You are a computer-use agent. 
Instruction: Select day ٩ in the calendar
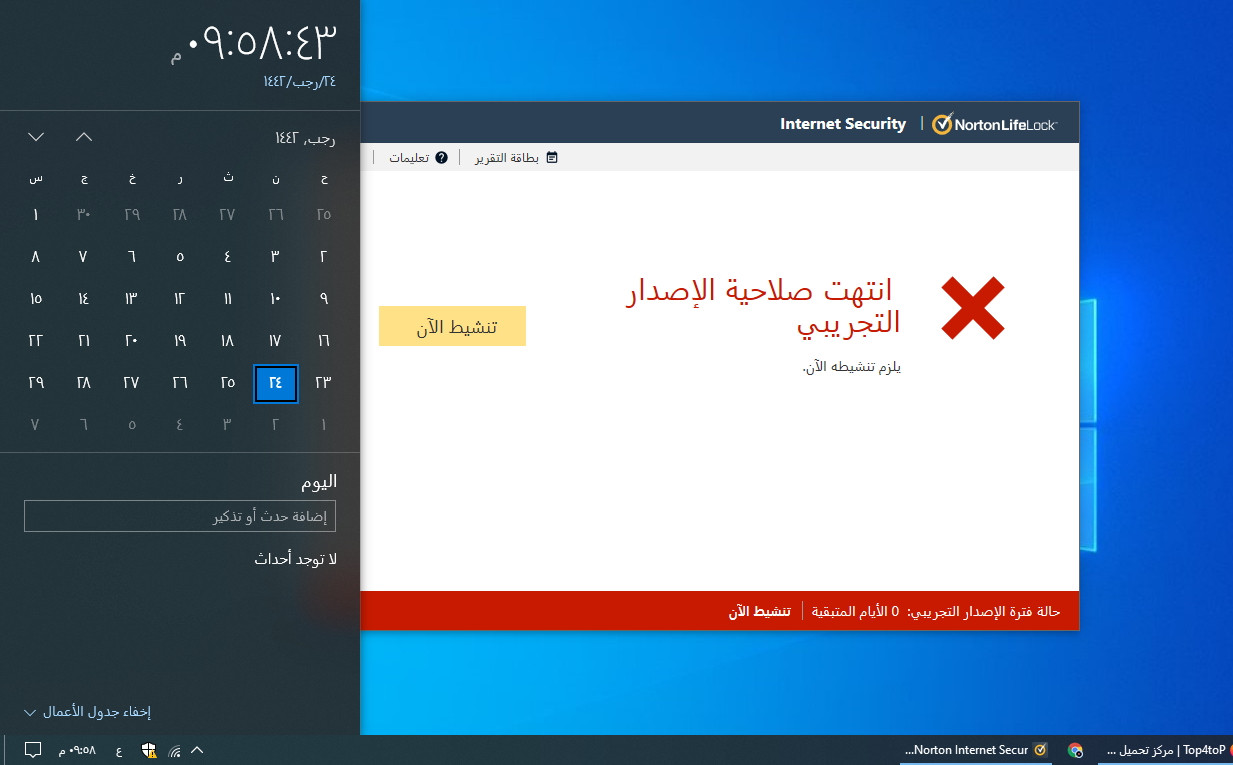click(x=323, y=298)
